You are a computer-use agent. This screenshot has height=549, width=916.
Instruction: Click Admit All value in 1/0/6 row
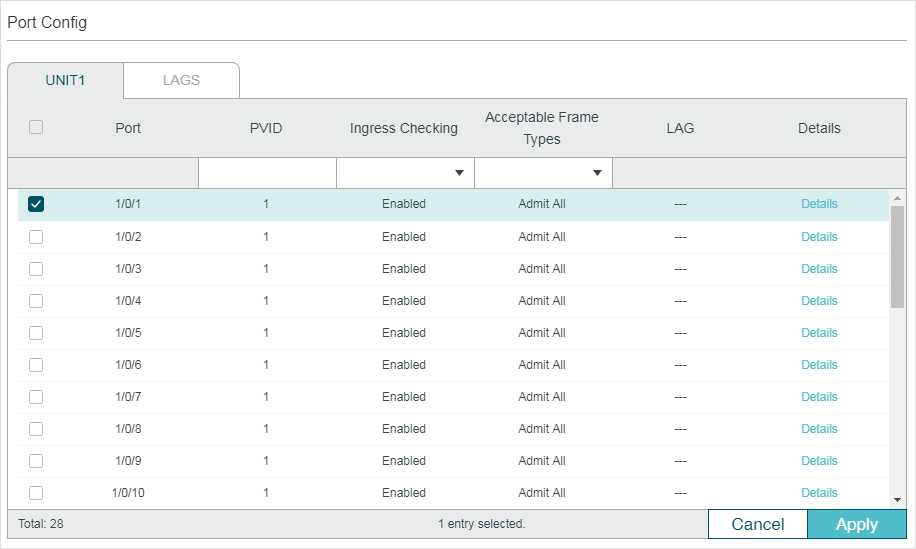[542, 365]
